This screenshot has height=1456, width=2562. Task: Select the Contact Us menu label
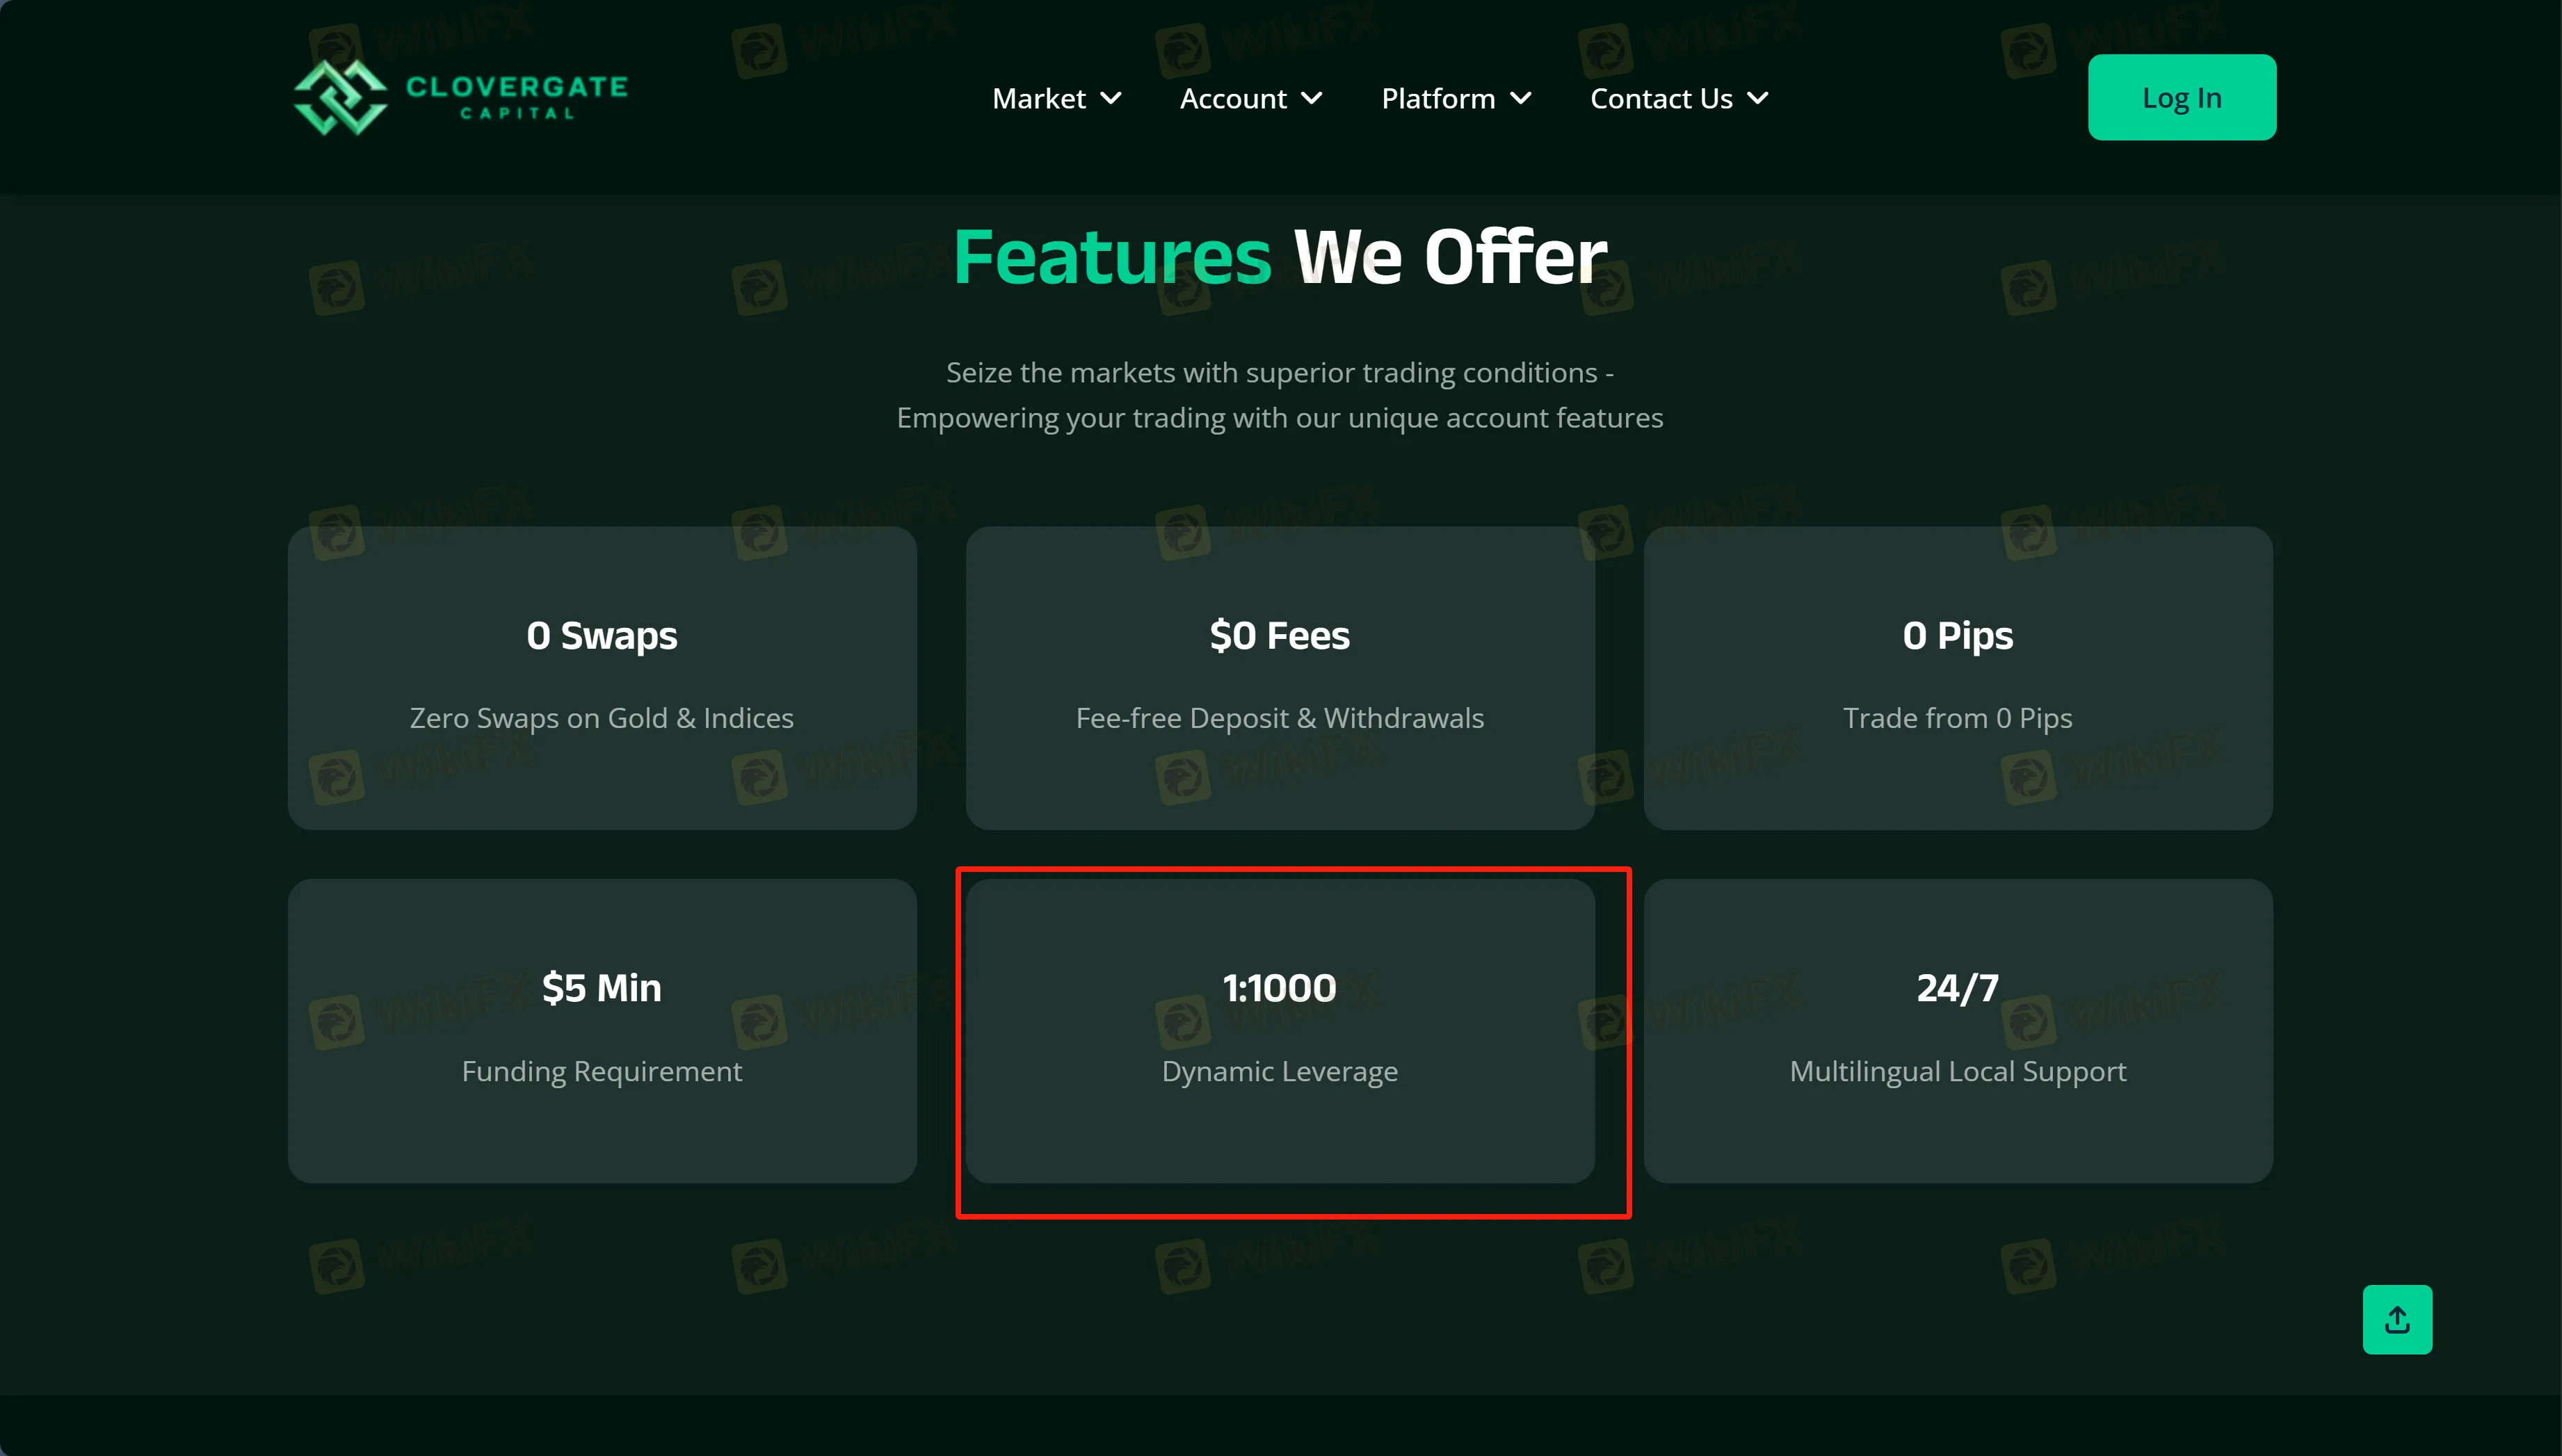1660,98
